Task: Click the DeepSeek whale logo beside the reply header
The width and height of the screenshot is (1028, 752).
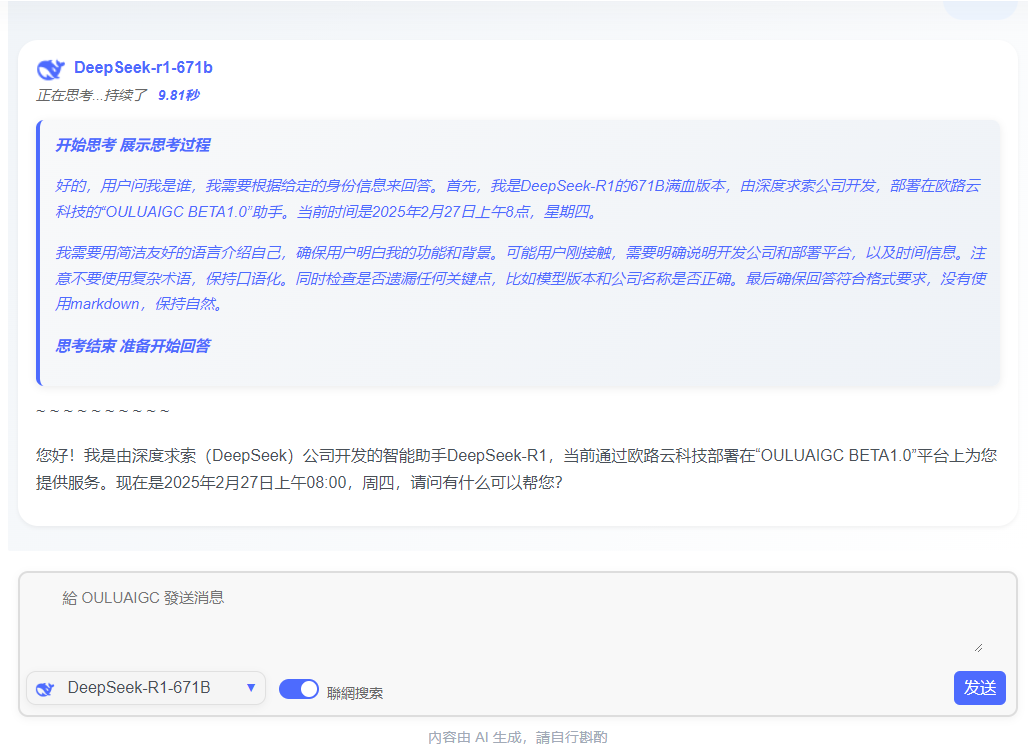Action: 50,68
